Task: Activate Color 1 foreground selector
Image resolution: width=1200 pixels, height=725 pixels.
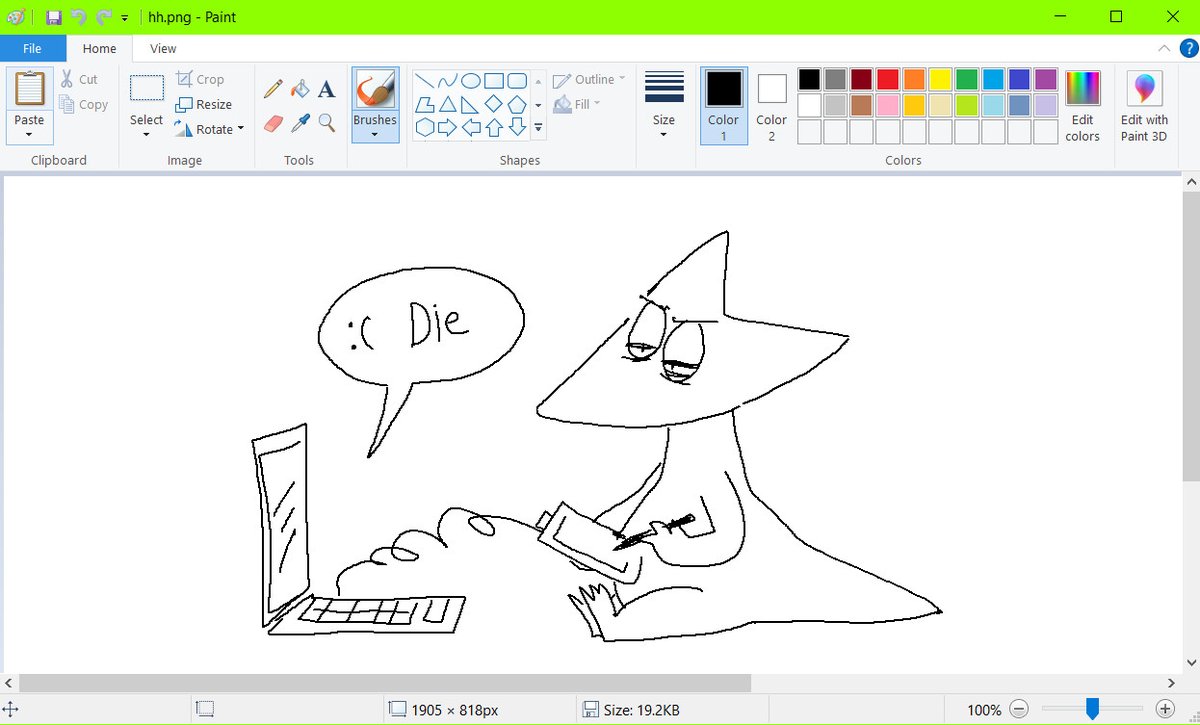Action: [x=724, y=106]
